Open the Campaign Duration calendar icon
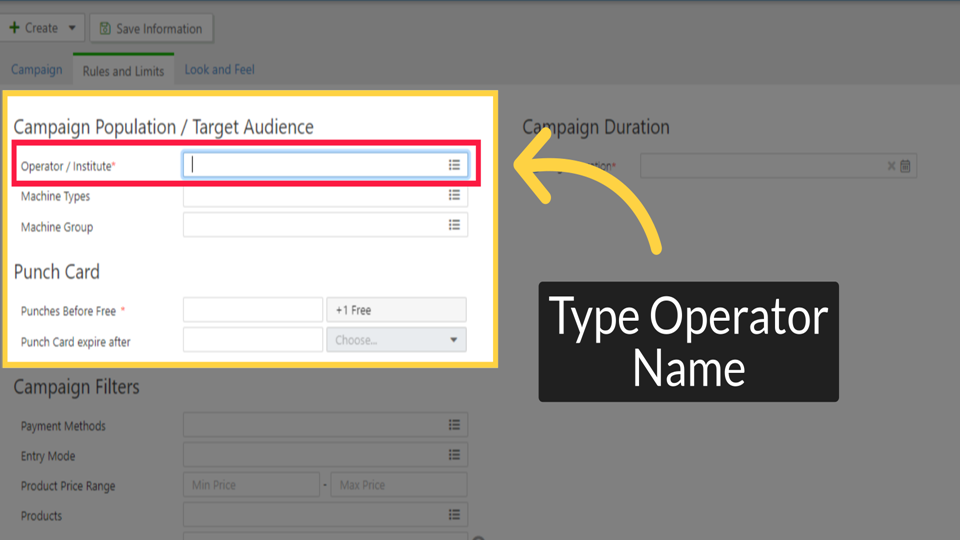The width and height of the screenshot is (960, 540). (x=906, y=166)
